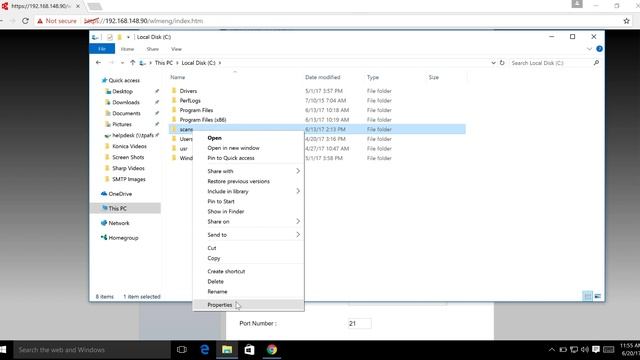Click the Port Number field in browser
The width and height of the screenshot is (640, 360).
click(360, 323)
